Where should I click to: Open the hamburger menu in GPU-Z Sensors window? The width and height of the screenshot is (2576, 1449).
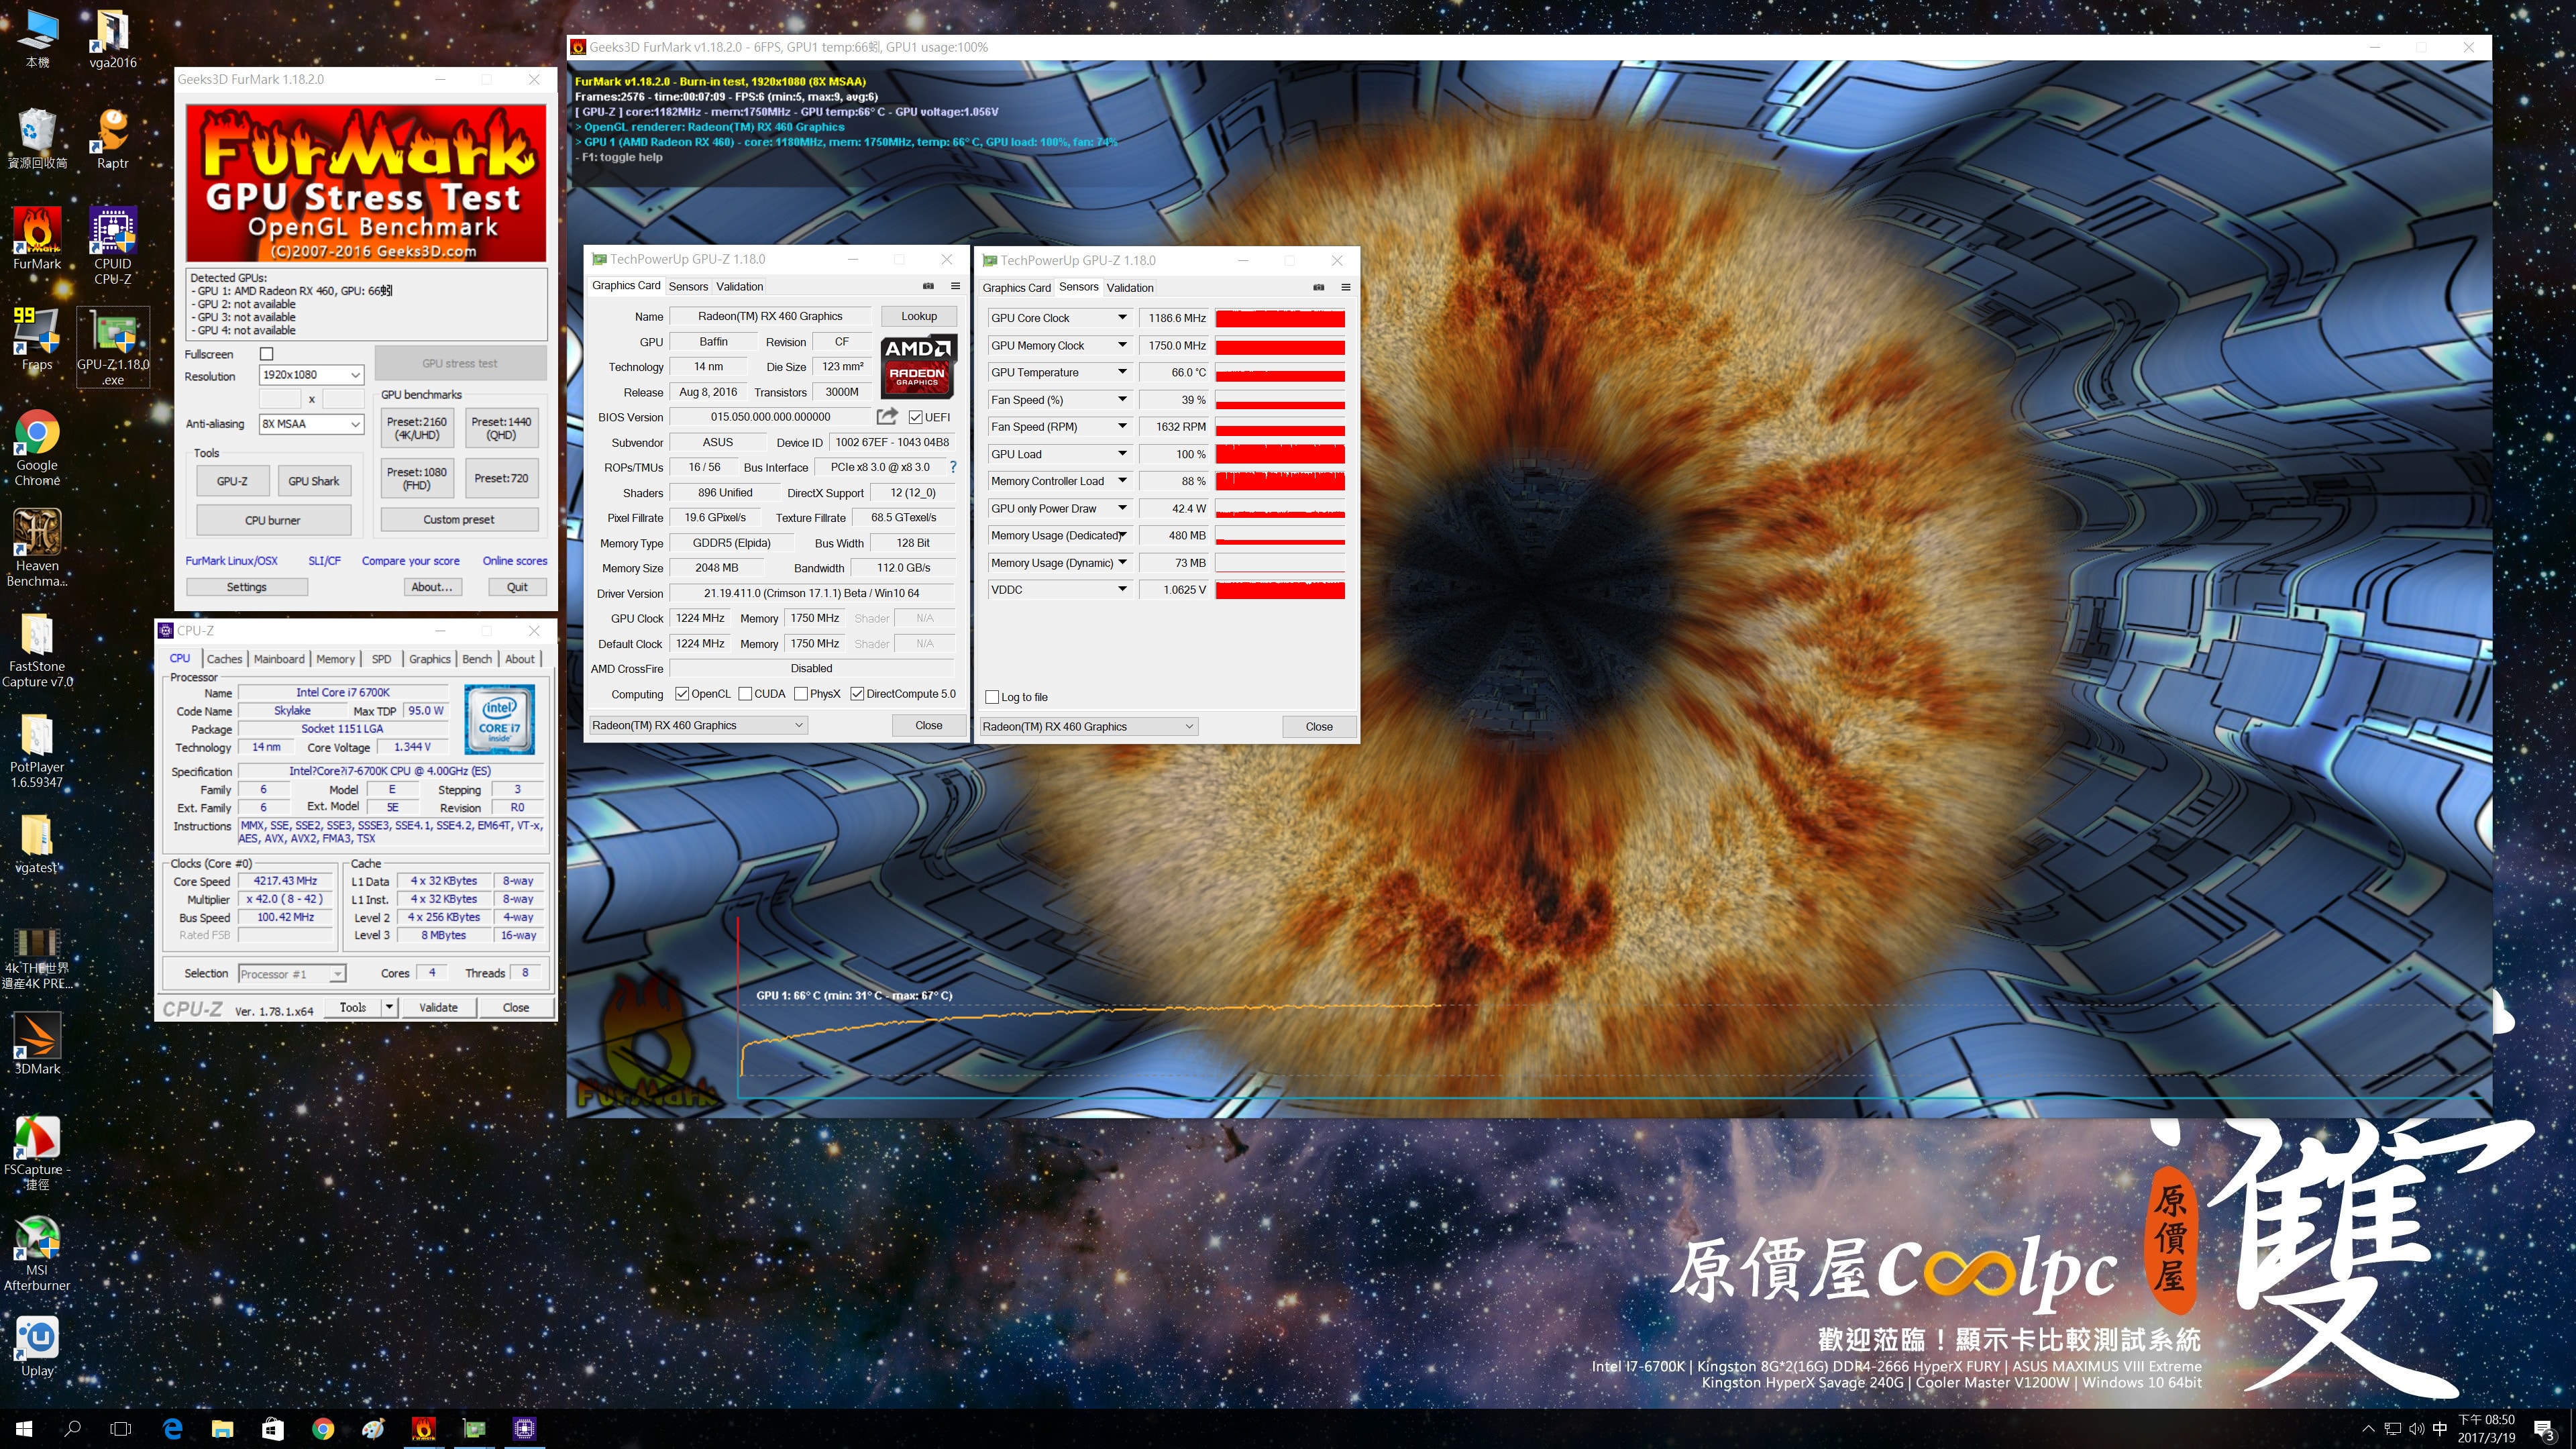[1346, 287]
